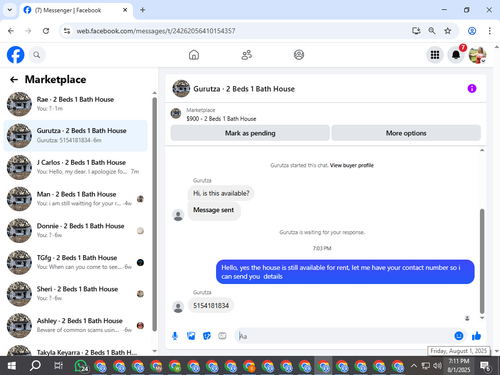500x375 pixels.
Task: Open a new browser tab
Action: 142,10
